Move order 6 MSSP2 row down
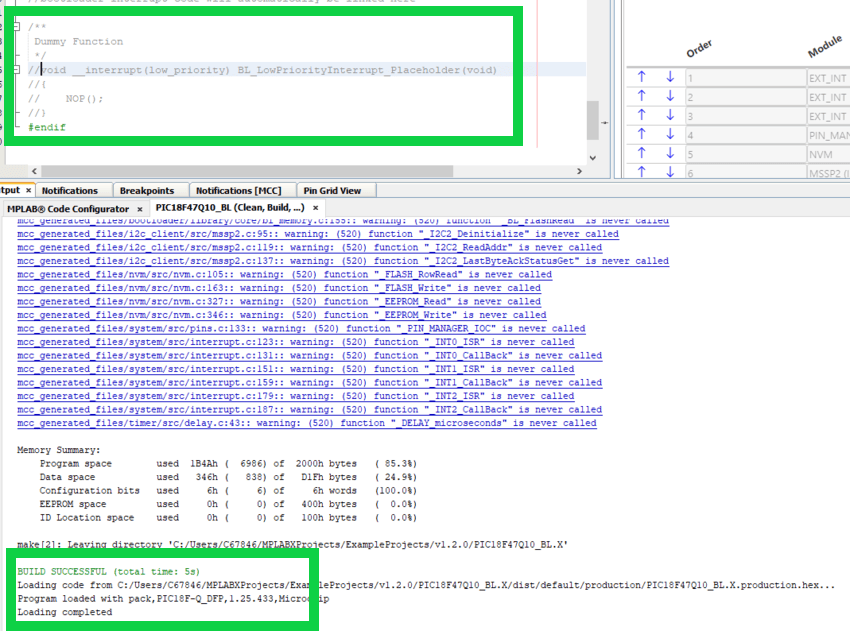The height and width of the screenshot is (631, 850). tap(670, 174)
